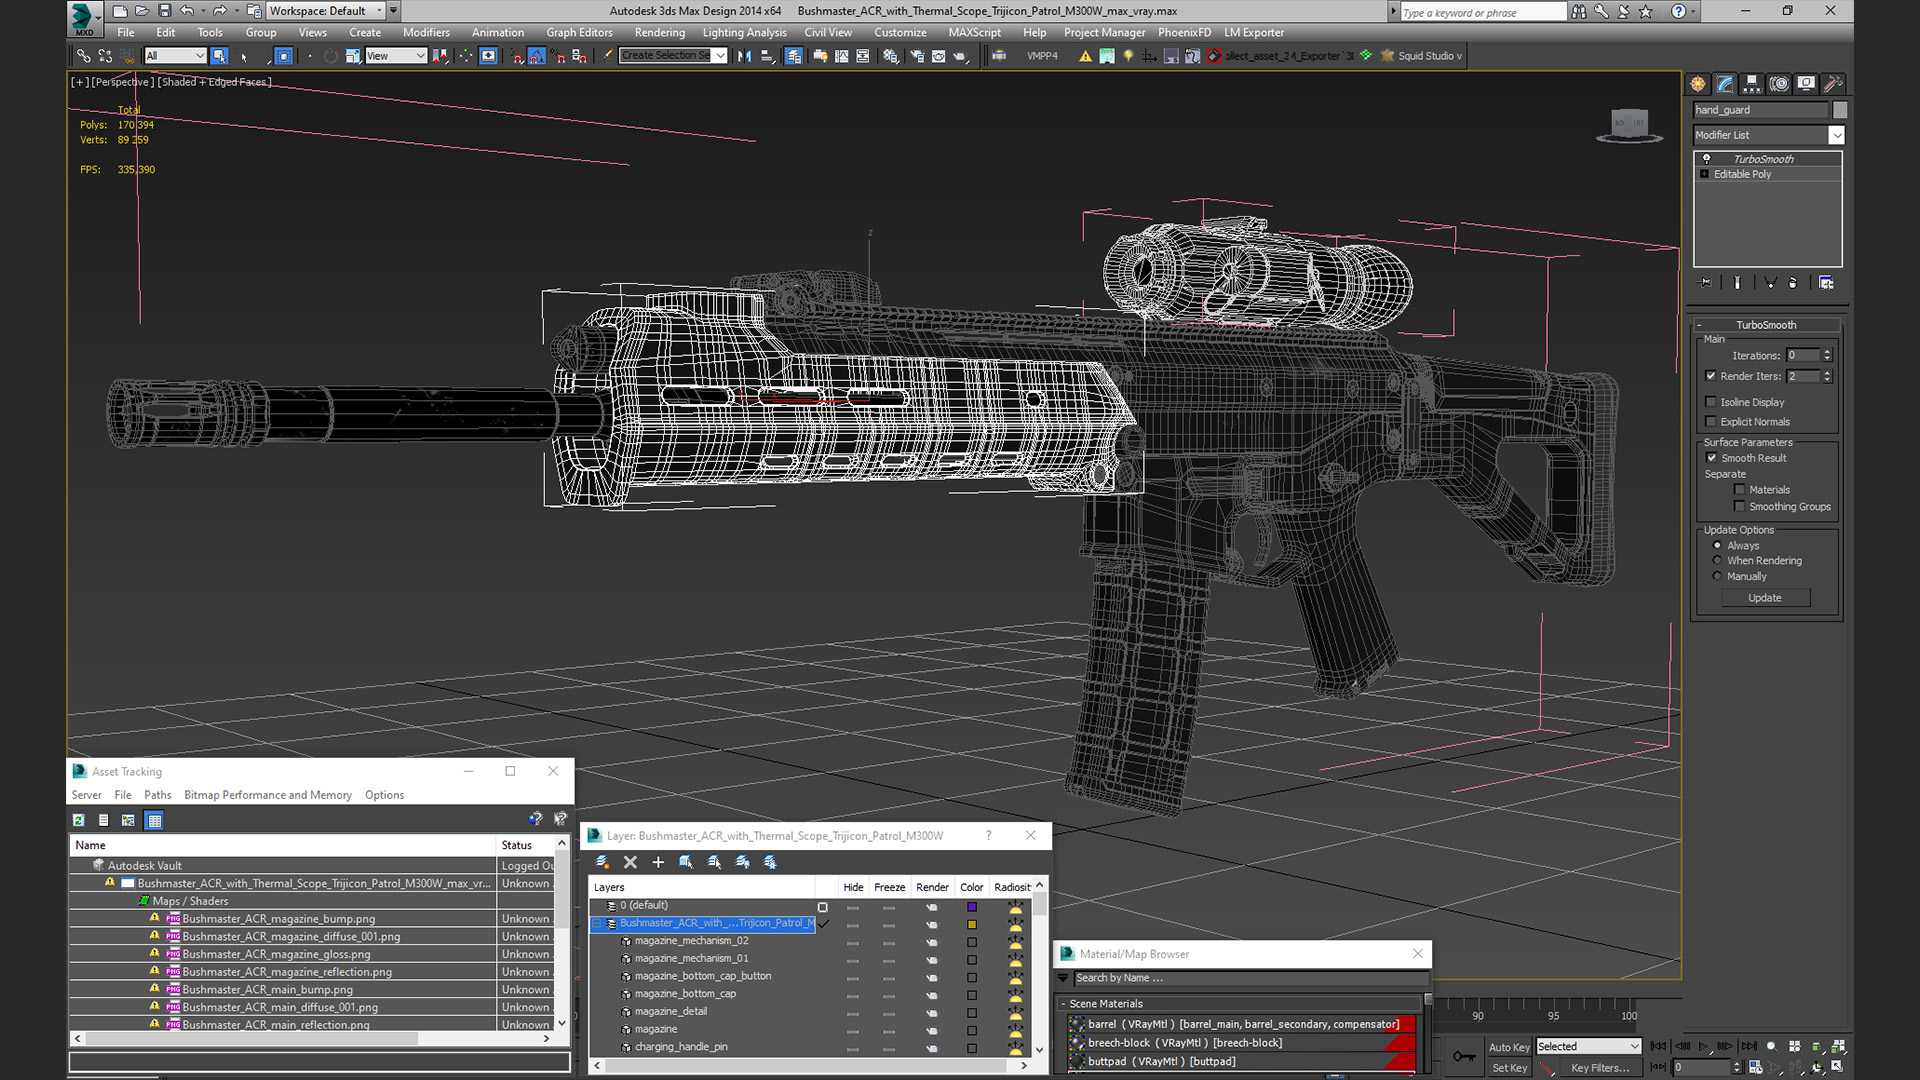
Task: Click Create New Layer icon in Layer window
Action: point(602,862)
